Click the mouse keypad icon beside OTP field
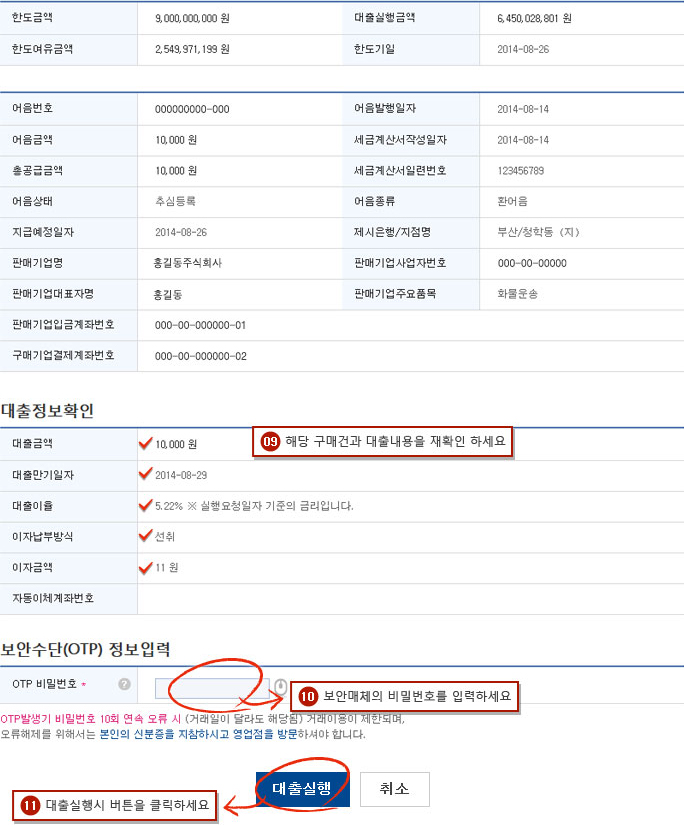 pos(281,687)
